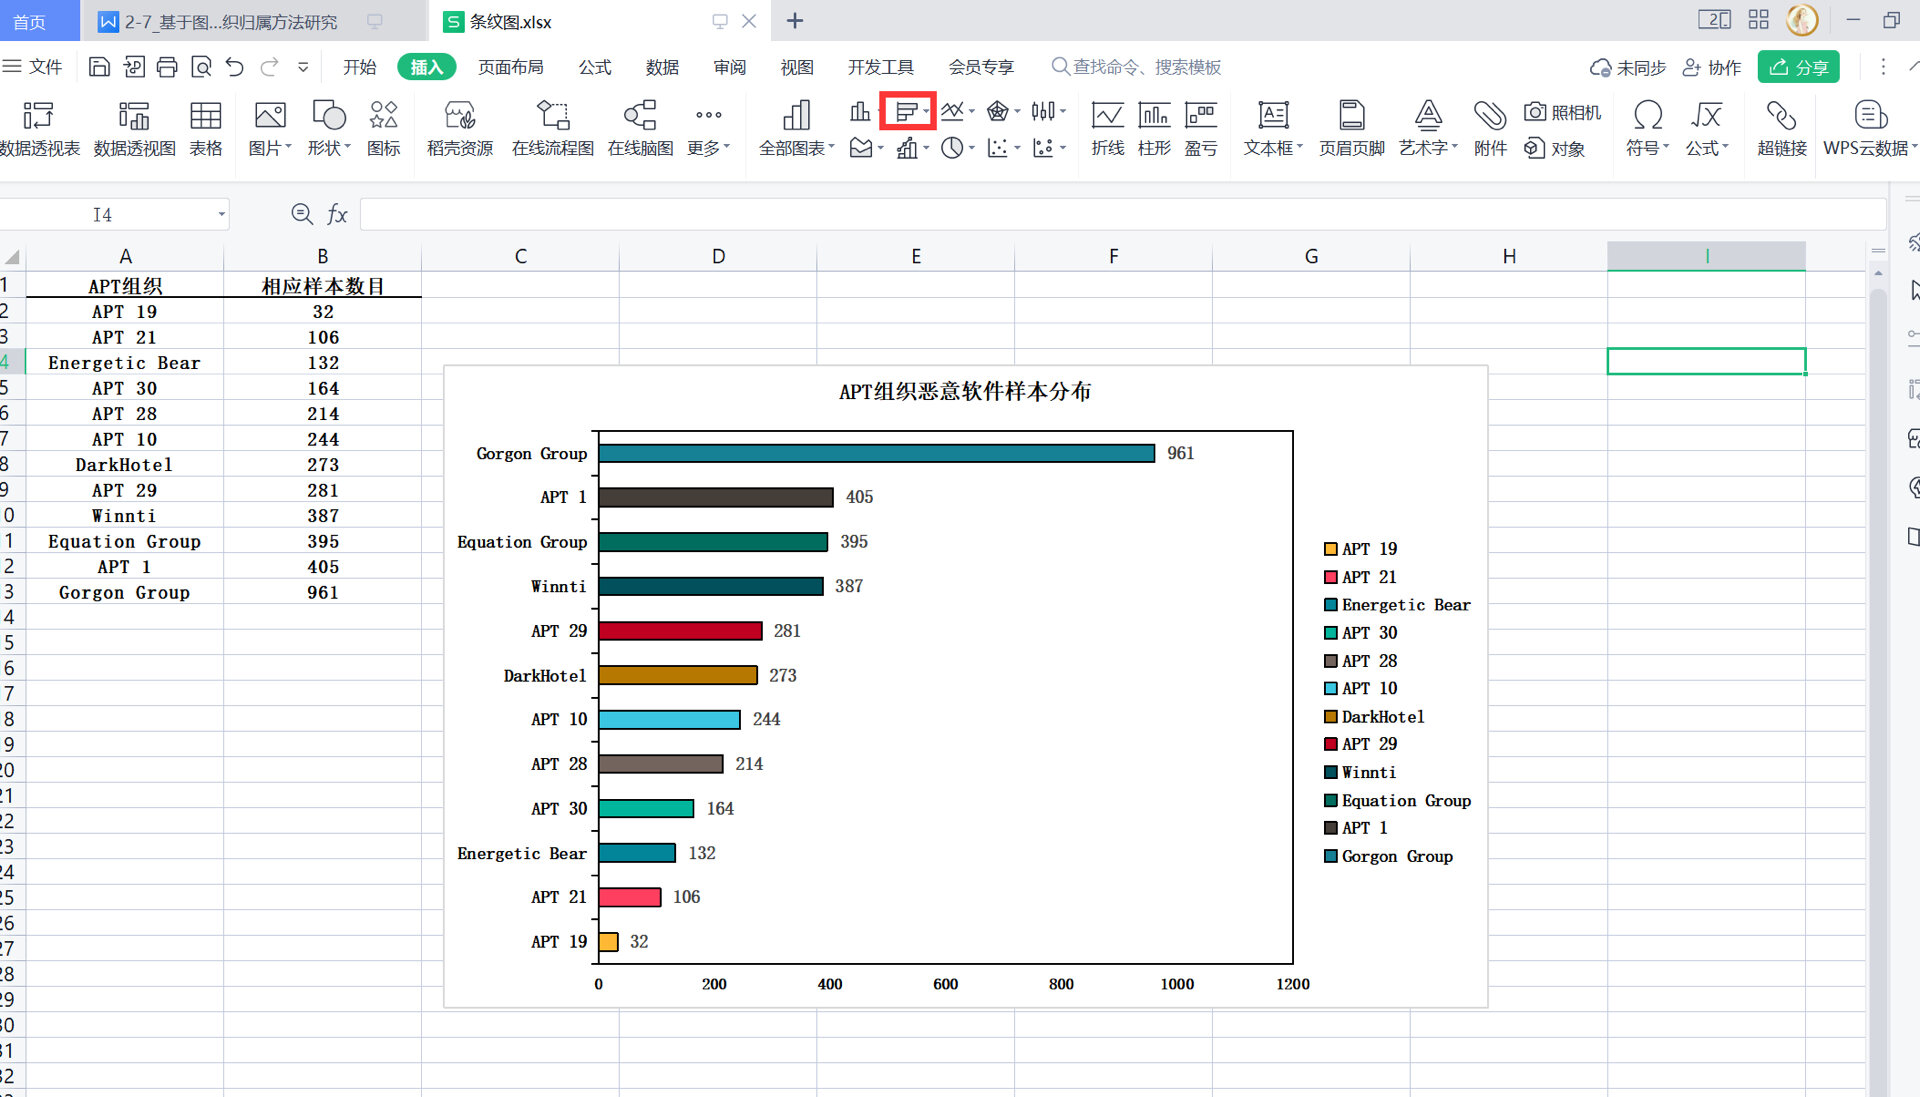Click the 分享 share button
The height and width of the screenshot is (1097, 1920).
[1798, 67]
